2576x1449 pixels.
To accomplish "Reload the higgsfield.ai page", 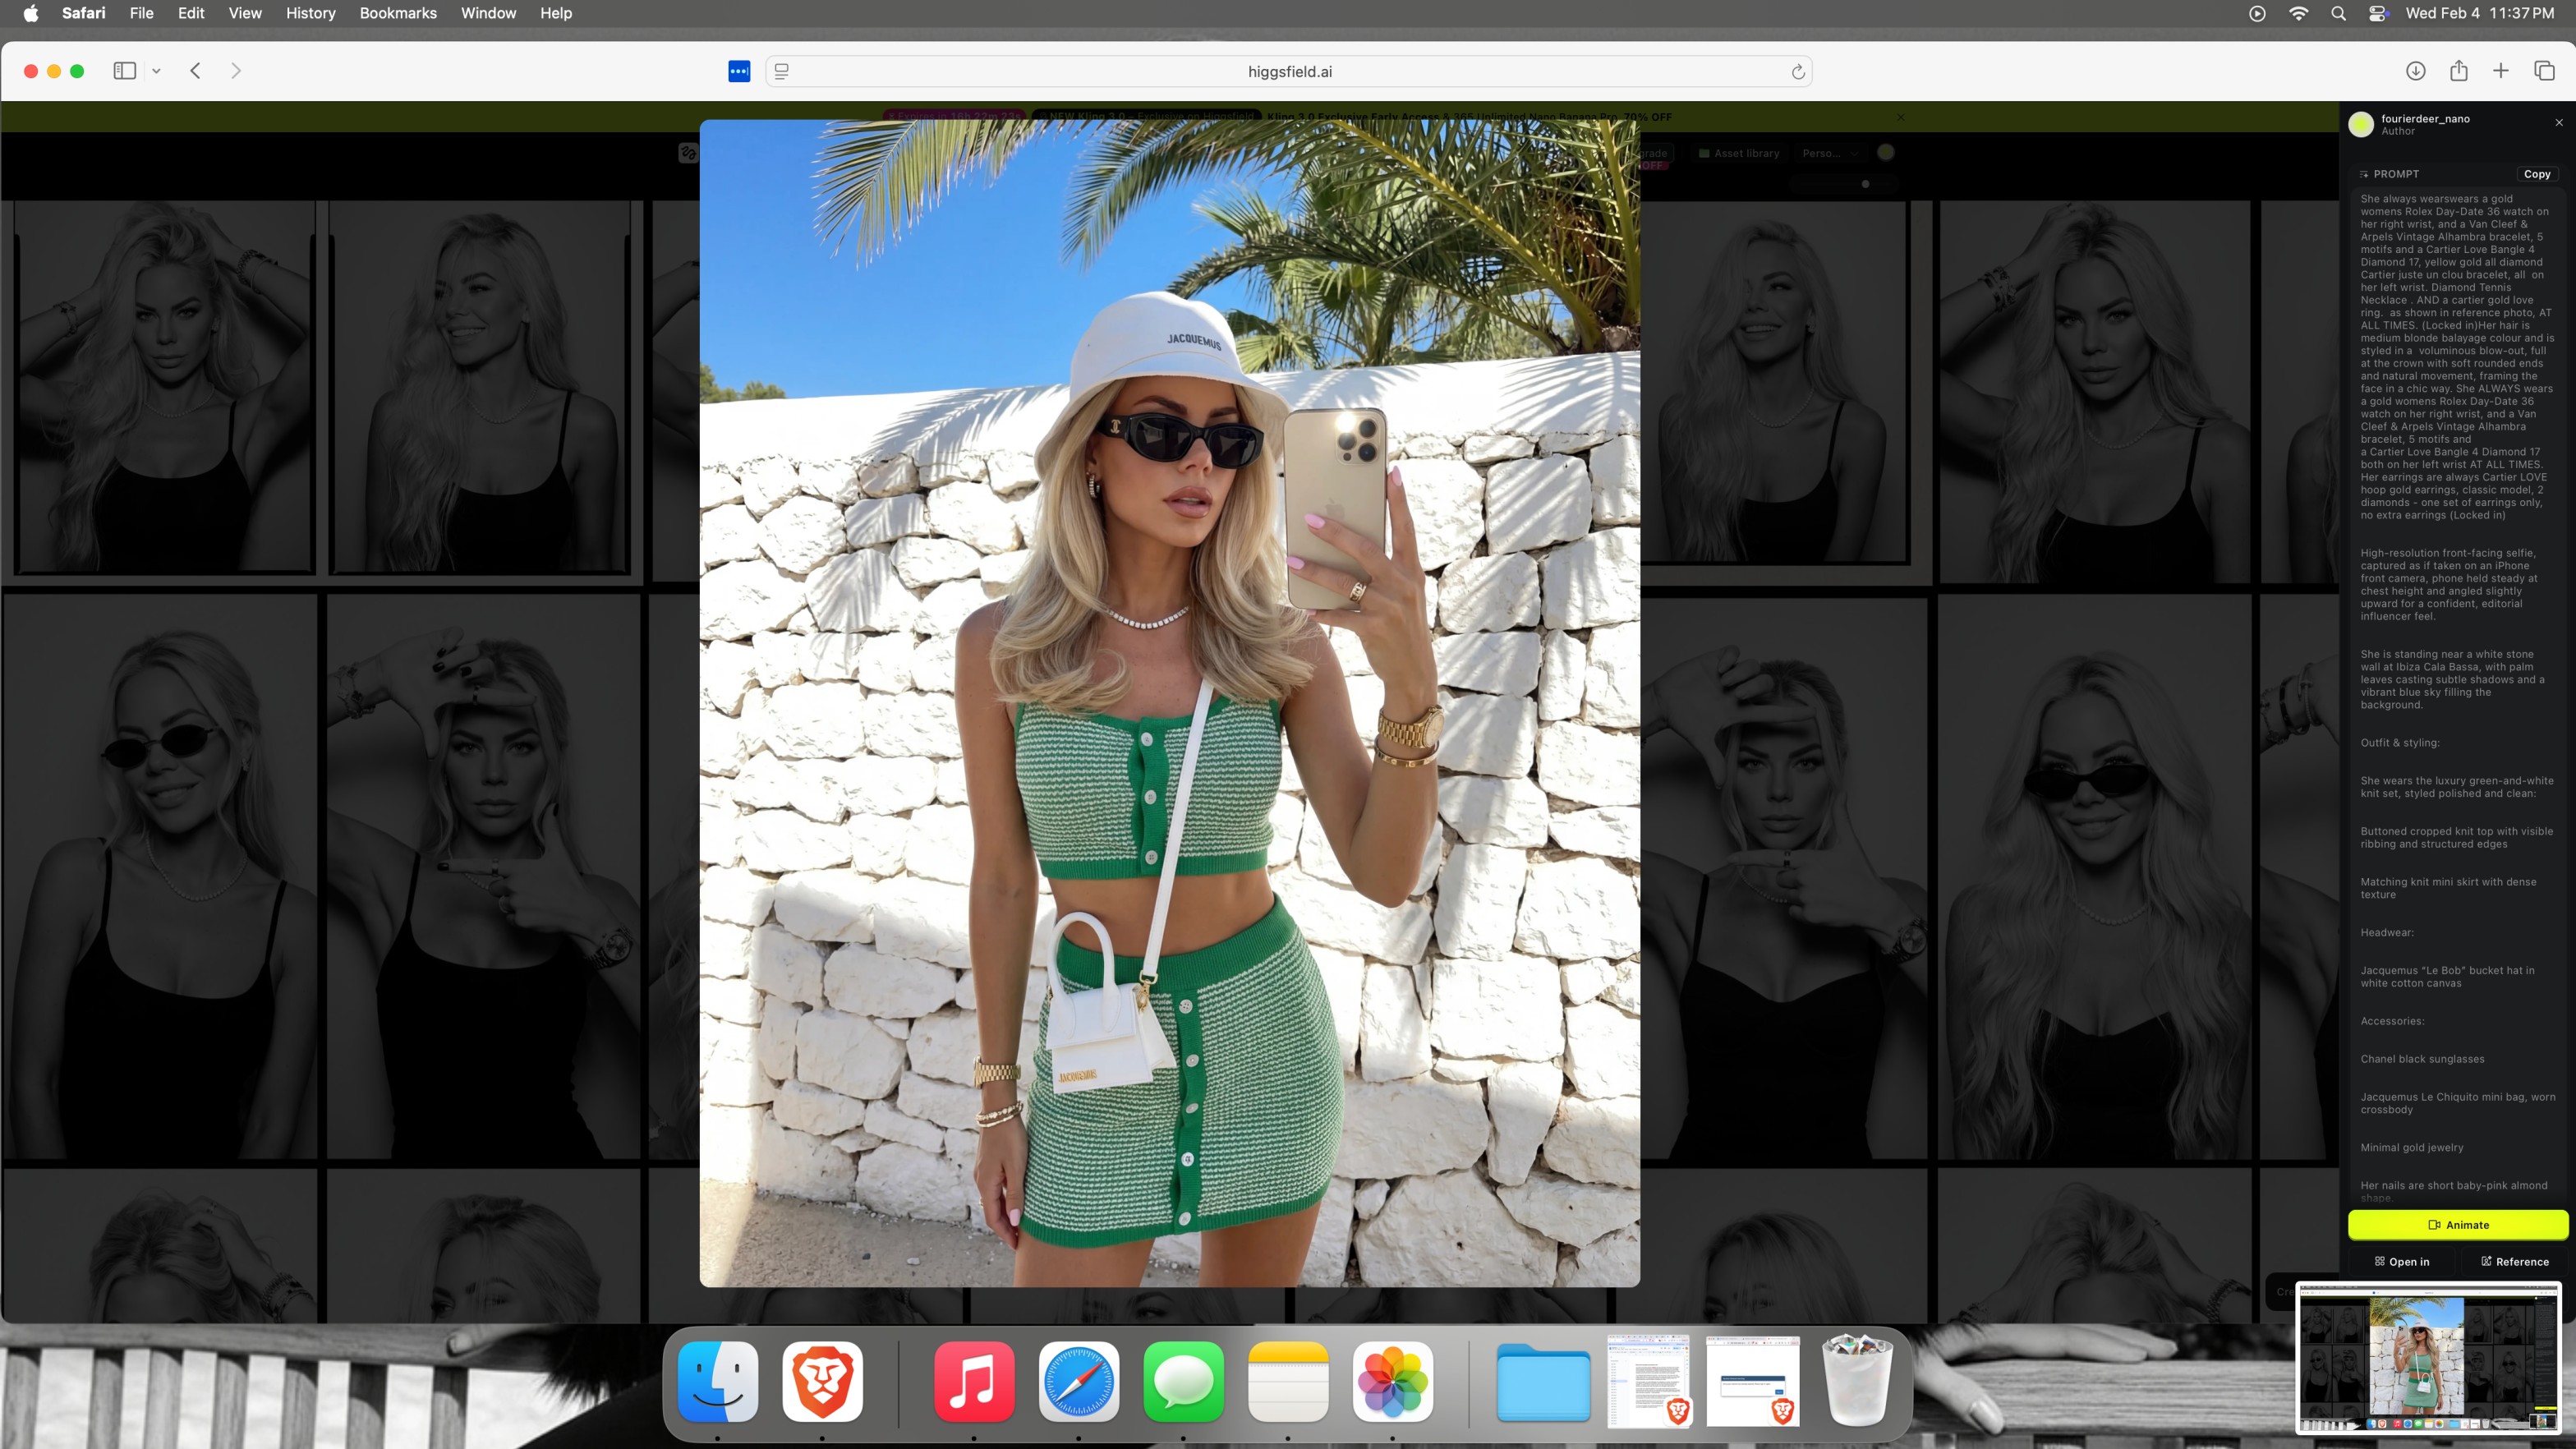I will [1797, 72].
